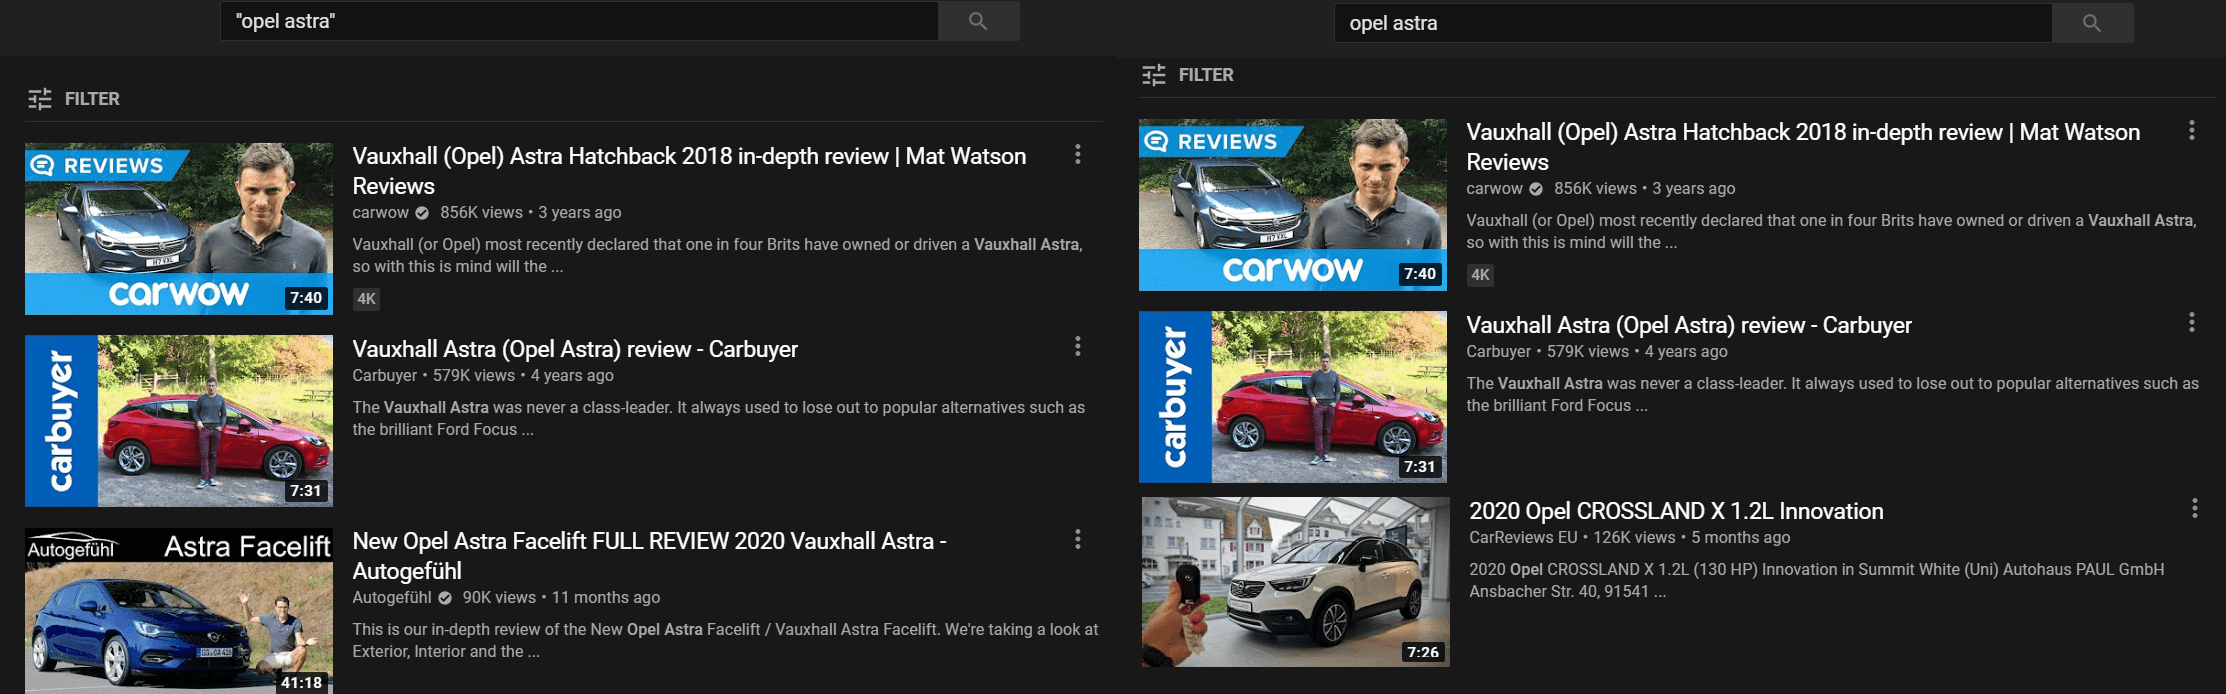This screenshot has height=694, width=2226.
Task: Click the "126K views • 5 months ago" text
Action: click(x=1692, y=538)
